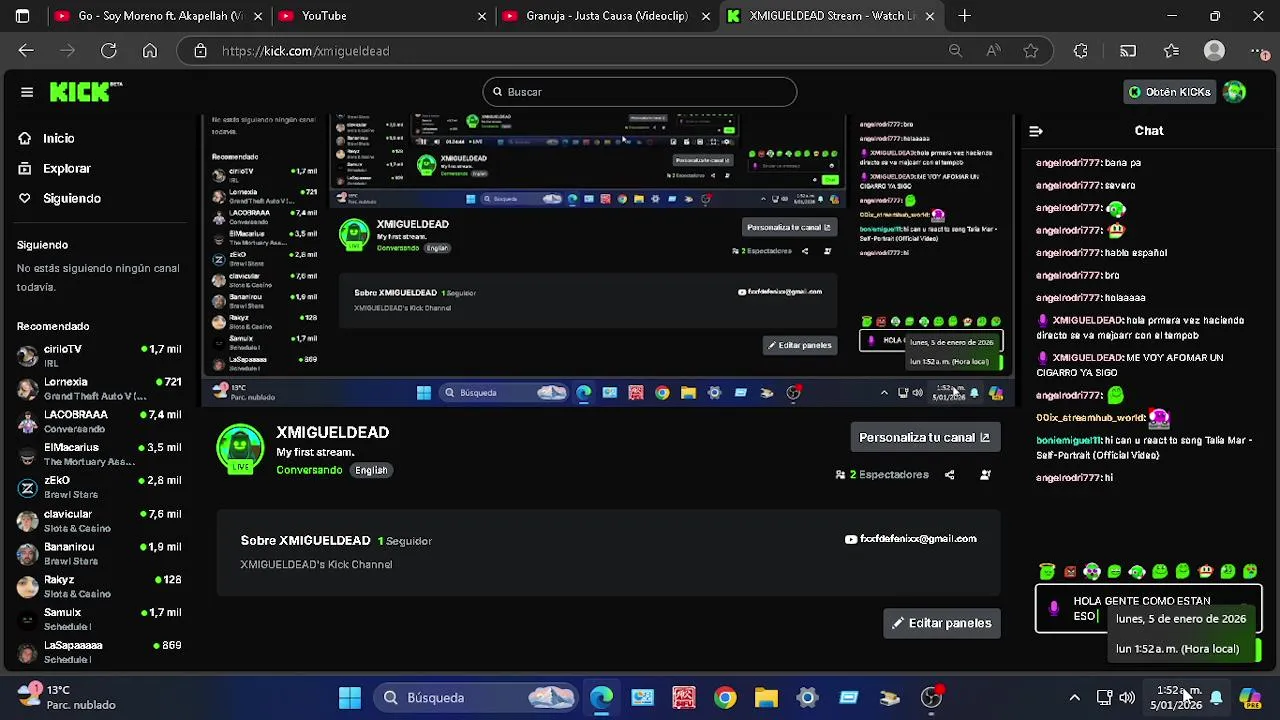1280x720 pixels.
Task: Open recommended channel ElMacarius
Action: pyautogui.click(x=99, y=455)
